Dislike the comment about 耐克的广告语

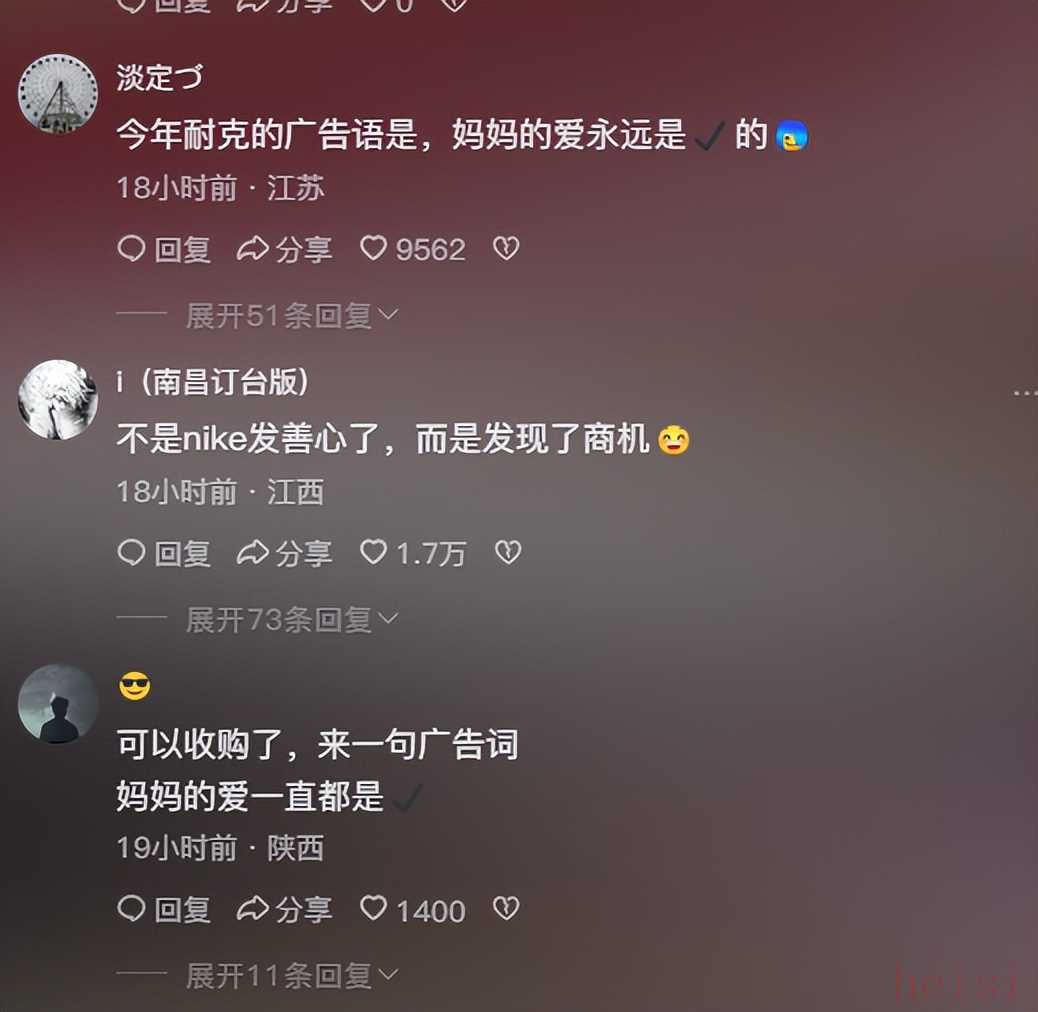(x=506, y=249)
